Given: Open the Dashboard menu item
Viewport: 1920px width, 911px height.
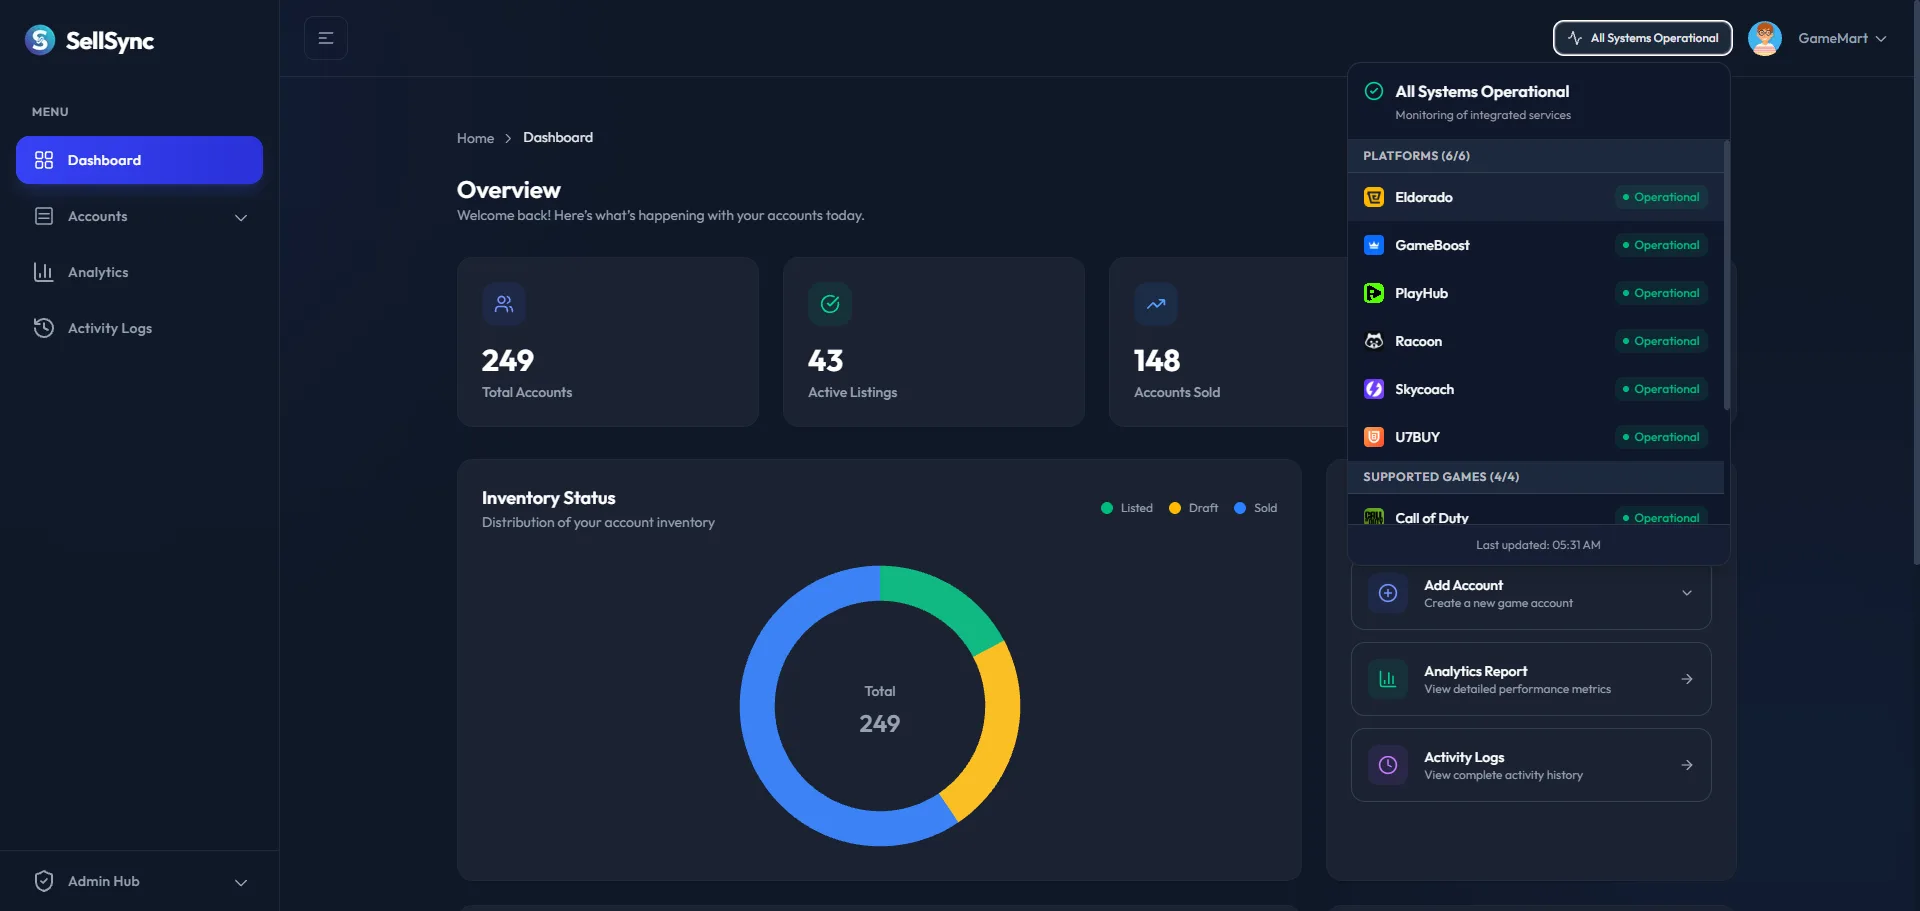Looking at the screenshot, I should (139, 160).
